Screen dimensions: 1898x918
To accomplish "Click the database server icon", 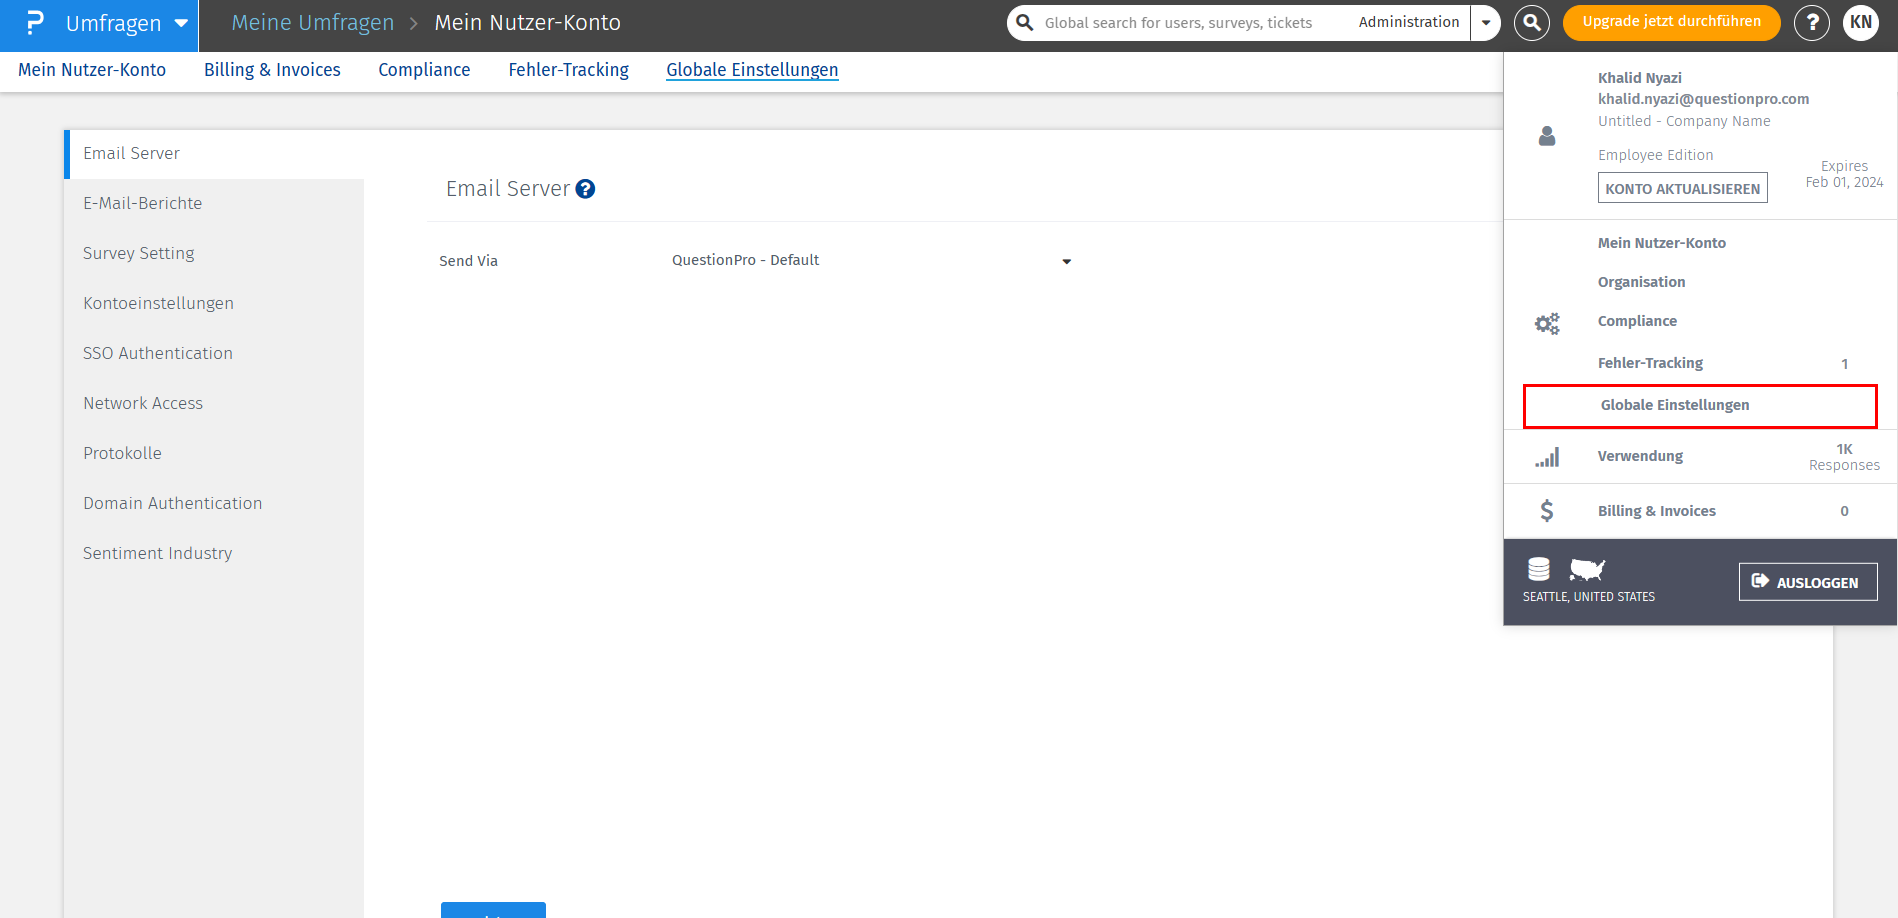I will pyautogui.click(x=1539, y=569).
